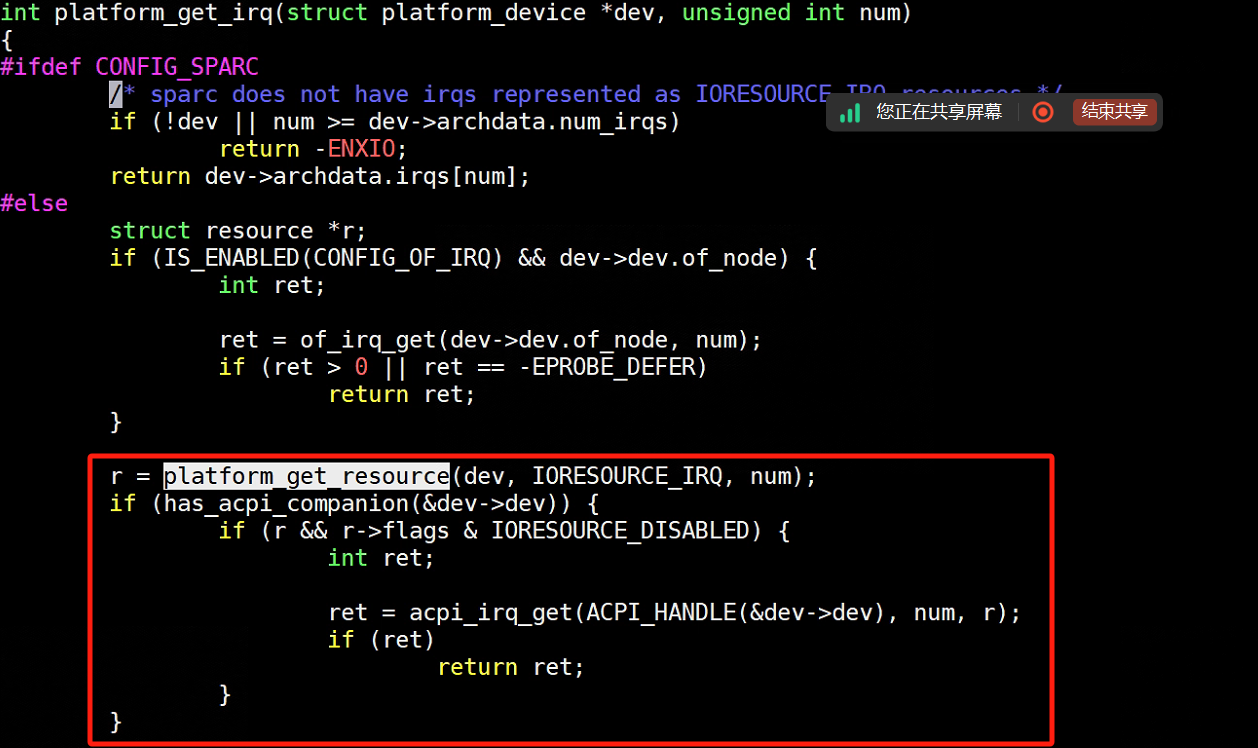The width and height of the screenshot is (1258, 748).
Task: Click the ENXIO error constant
Action: click(368, 149)
